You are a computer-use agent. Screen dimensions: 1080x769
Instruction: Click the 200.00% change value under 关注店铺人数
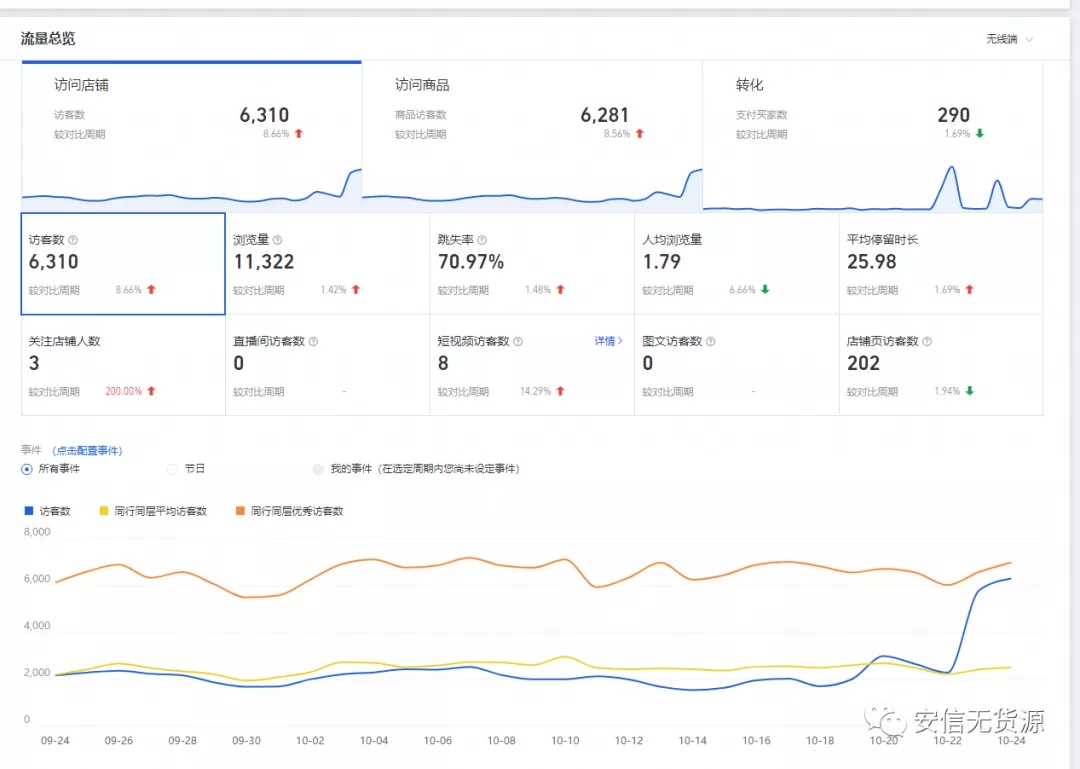[x=123, y=391]
